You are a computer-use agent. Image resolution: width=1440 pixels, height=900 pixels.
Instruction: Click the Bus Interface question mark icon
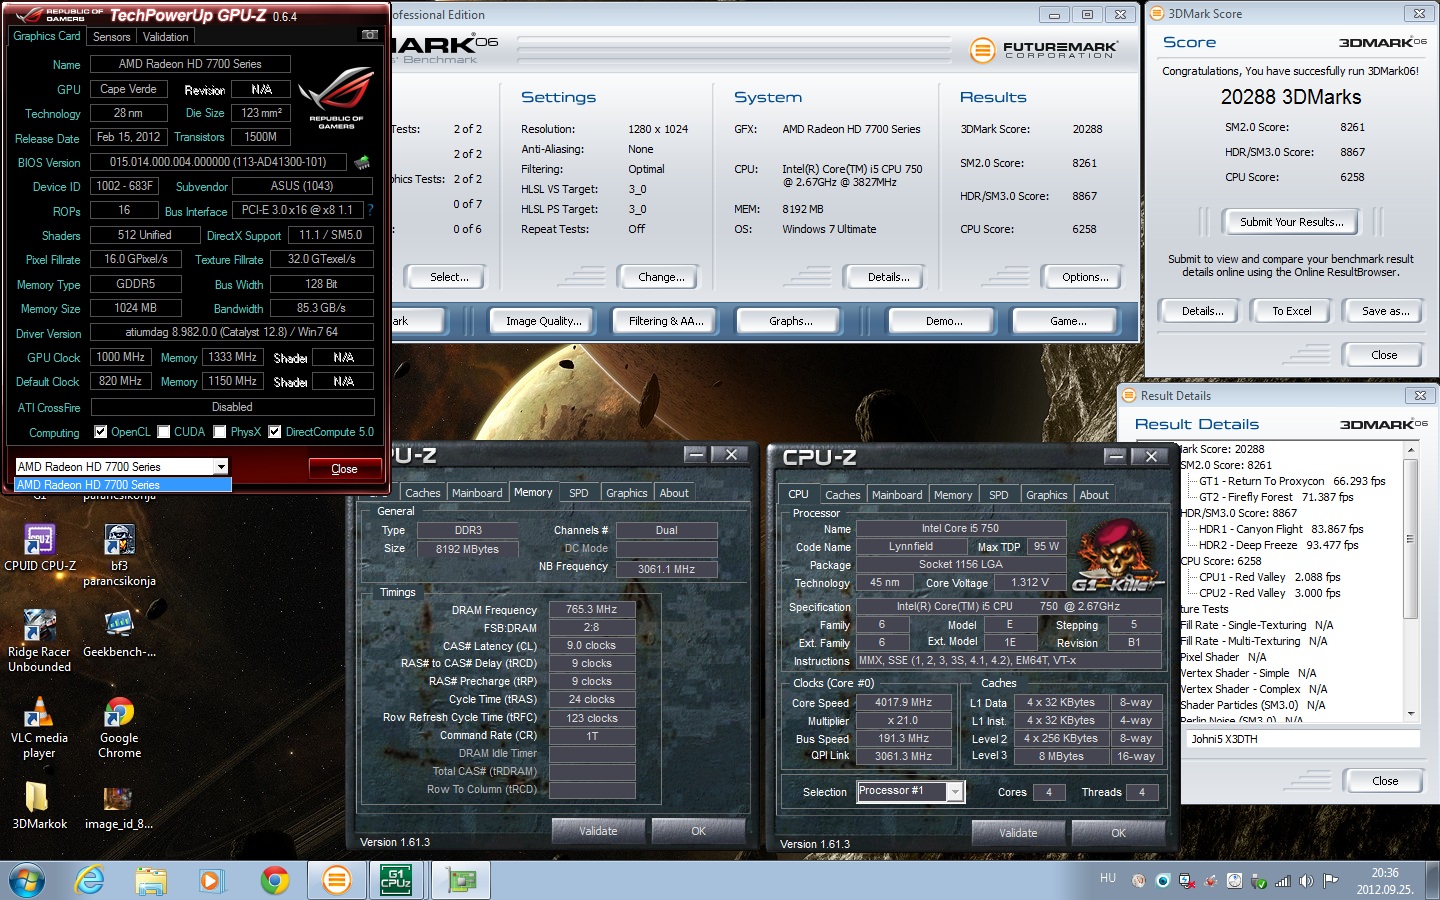coord(370,210)
